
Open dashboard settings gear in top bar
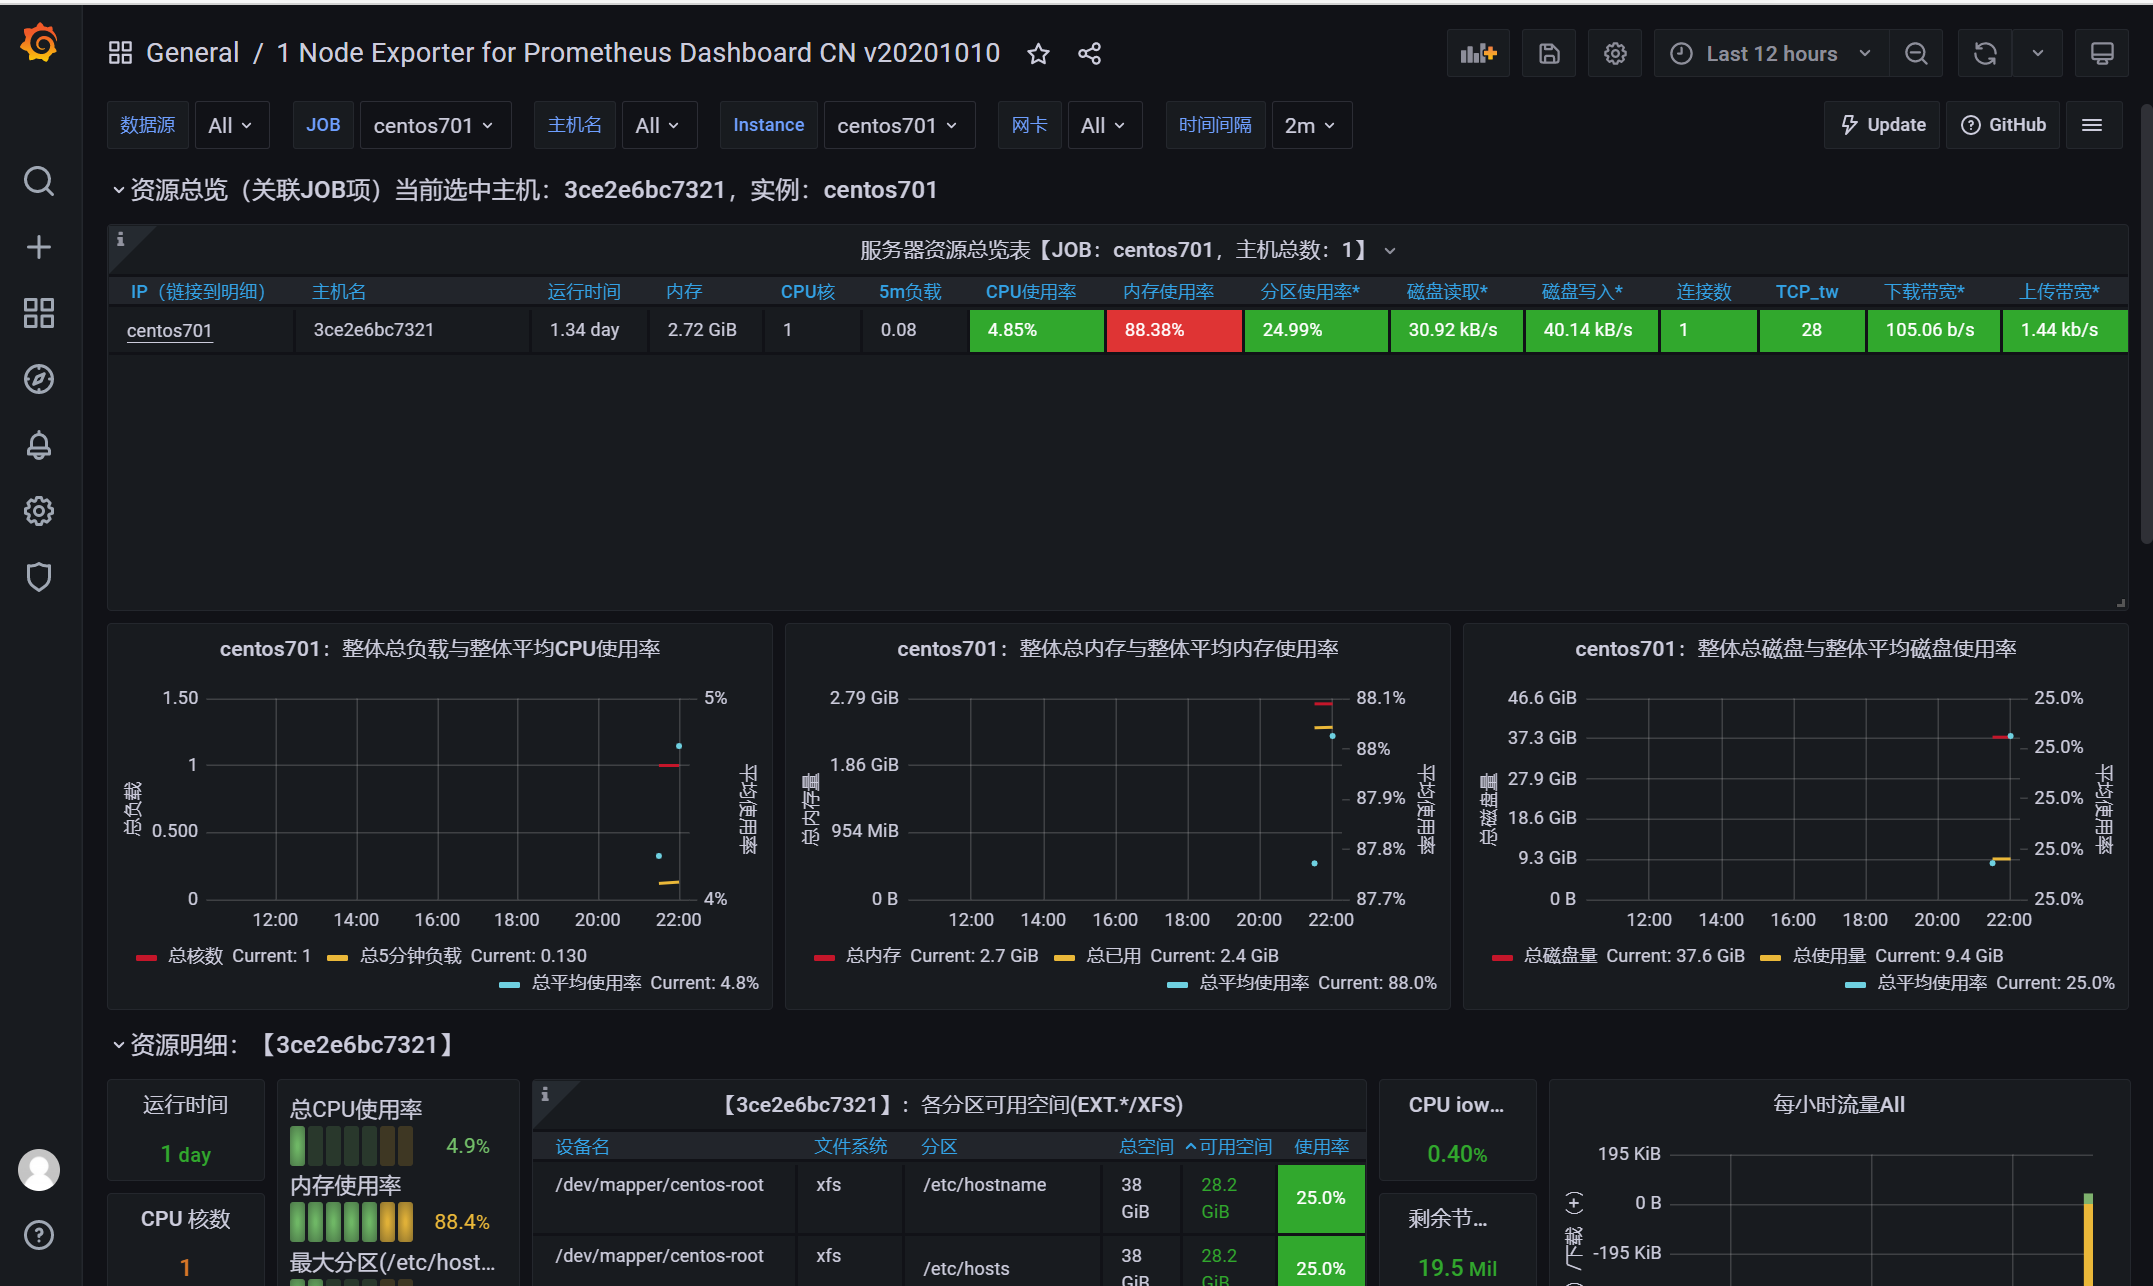pos(1615,53)
